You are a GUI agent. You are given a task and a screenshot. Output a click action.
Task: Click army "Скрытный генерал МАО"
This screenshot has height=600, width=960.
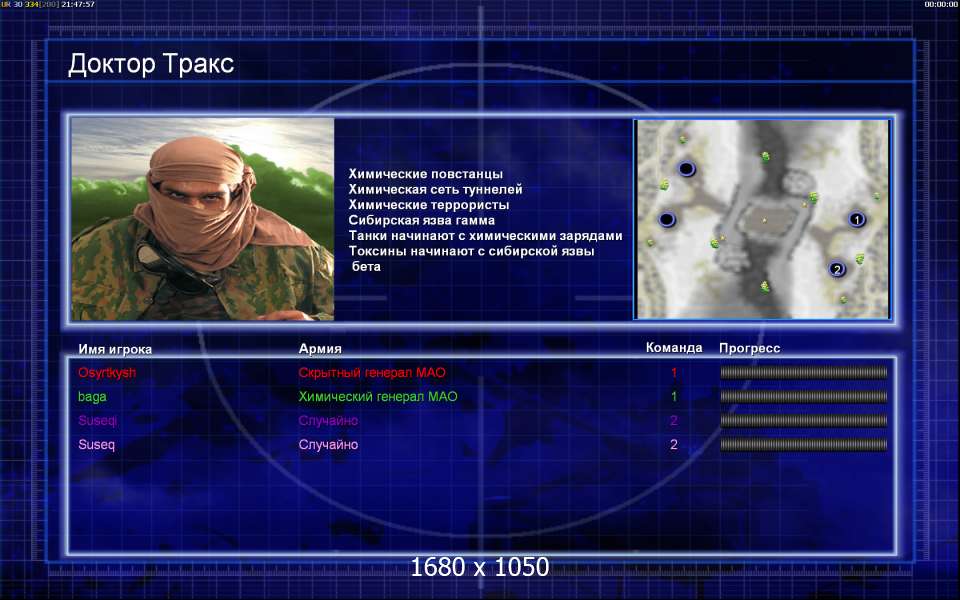point(372,372)
